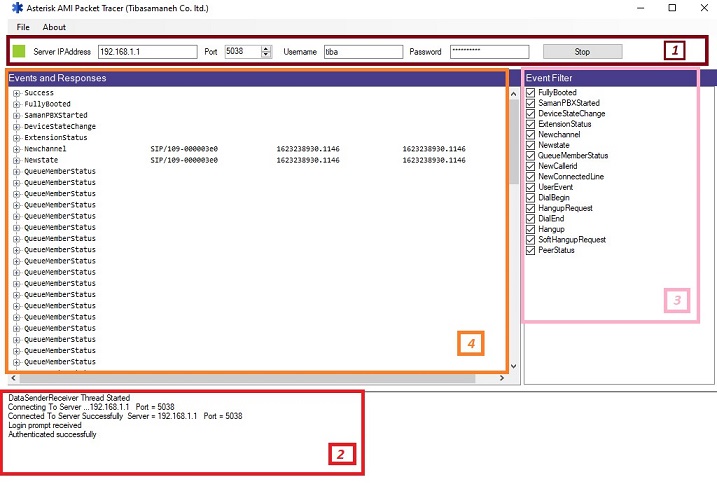The width and height of the screenshot is (717, 503).
Task: Expand the Newchannel event node
Action: point(17,149)
